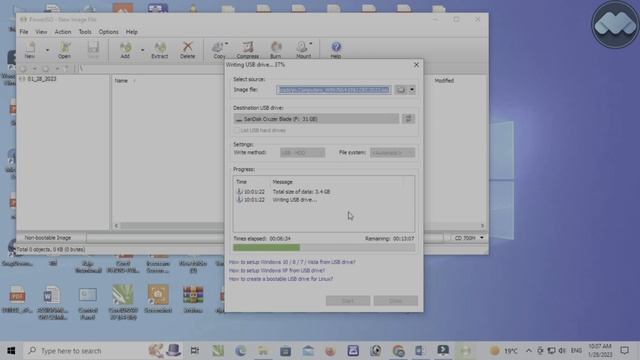Click the Name column header

121,81
